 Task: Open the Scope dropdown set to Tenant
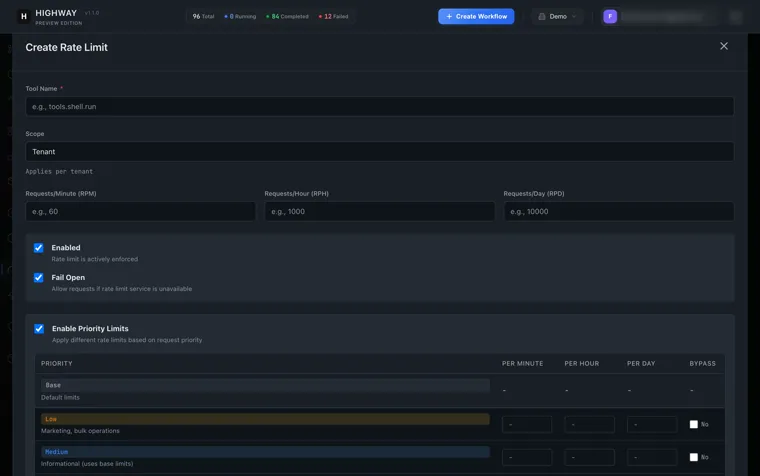(x=380, y=152)
